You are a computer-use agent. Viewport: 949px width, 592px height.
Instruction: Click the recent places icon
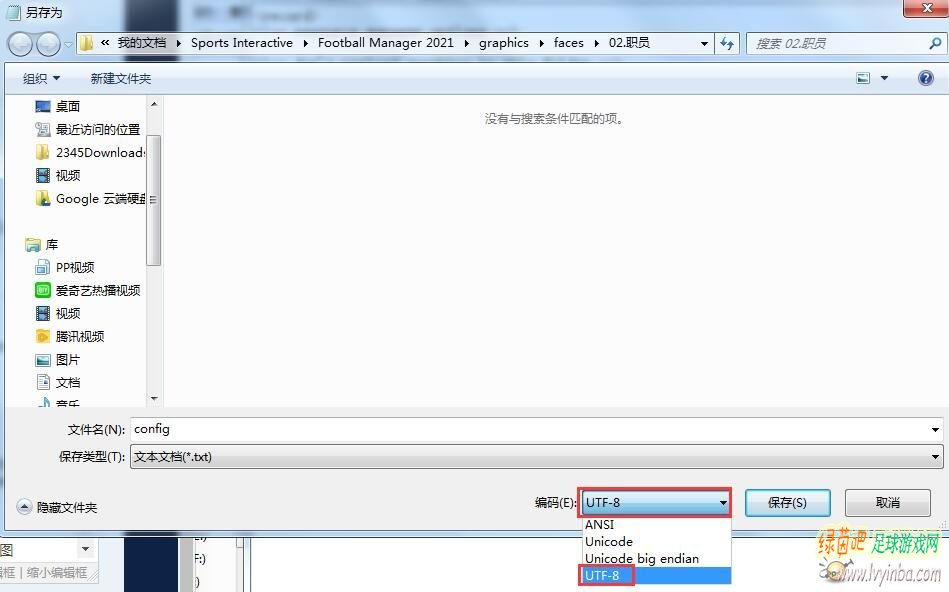(43, 130)
